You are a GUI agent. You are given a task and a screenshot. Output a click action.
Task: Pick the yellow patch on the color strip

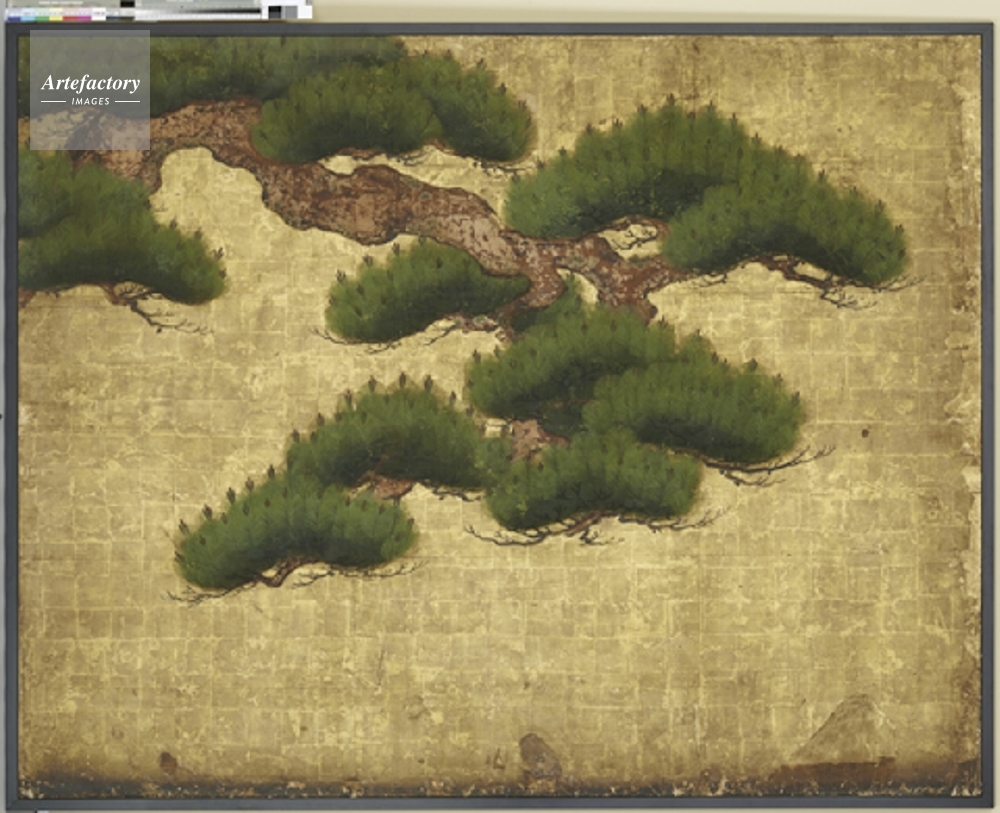[56, 17]
